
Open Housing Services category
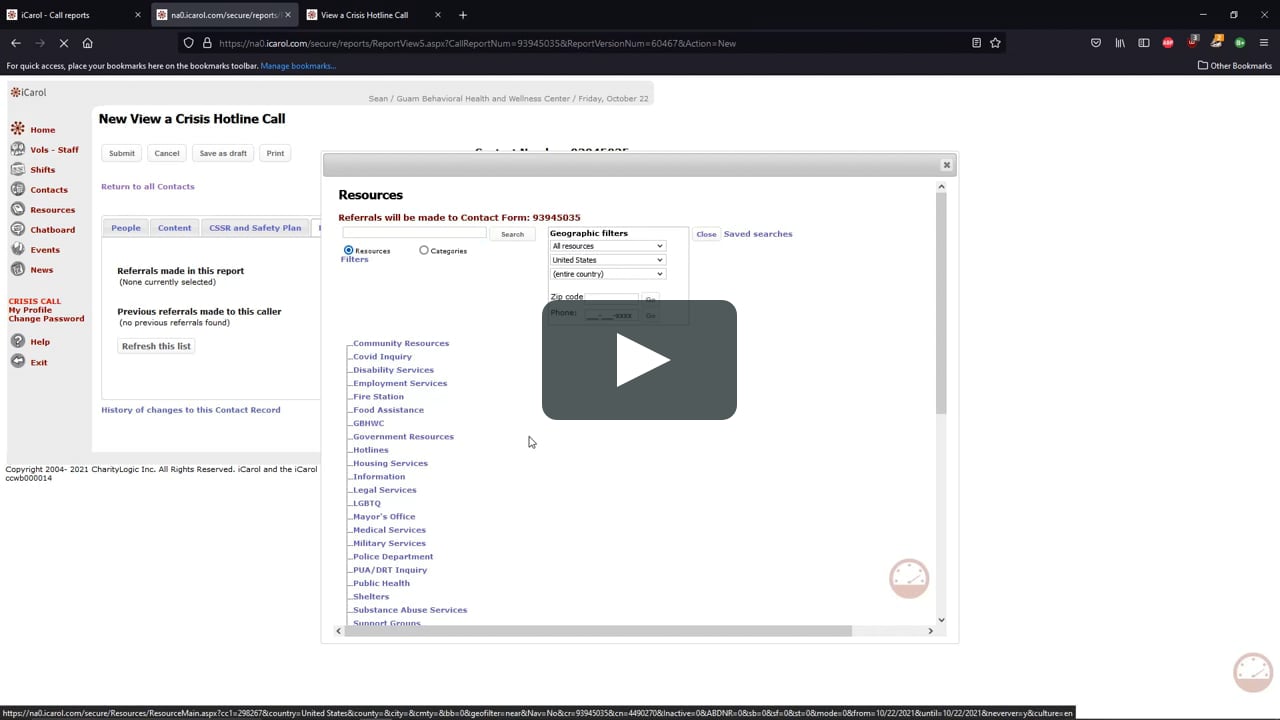390,463
